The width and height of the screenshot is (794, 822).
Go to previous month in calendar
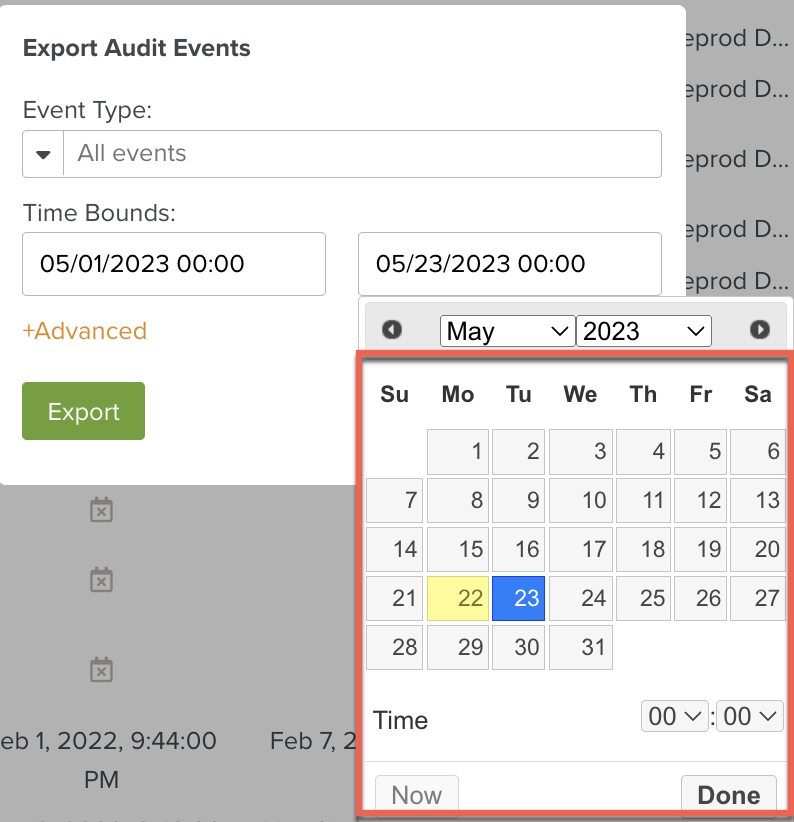pyautogui.click(x=392, y=330)
